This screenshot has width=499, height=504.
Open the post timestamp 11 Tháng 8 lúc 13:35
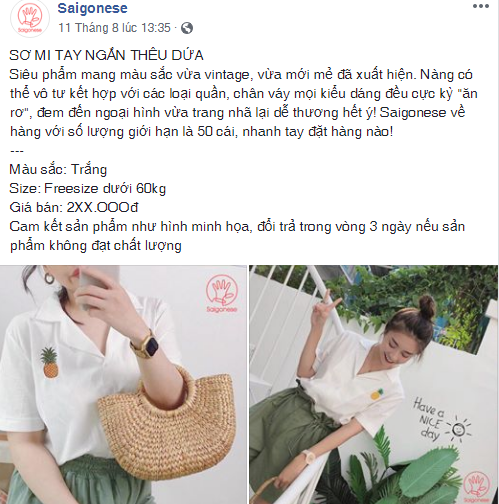114,28
